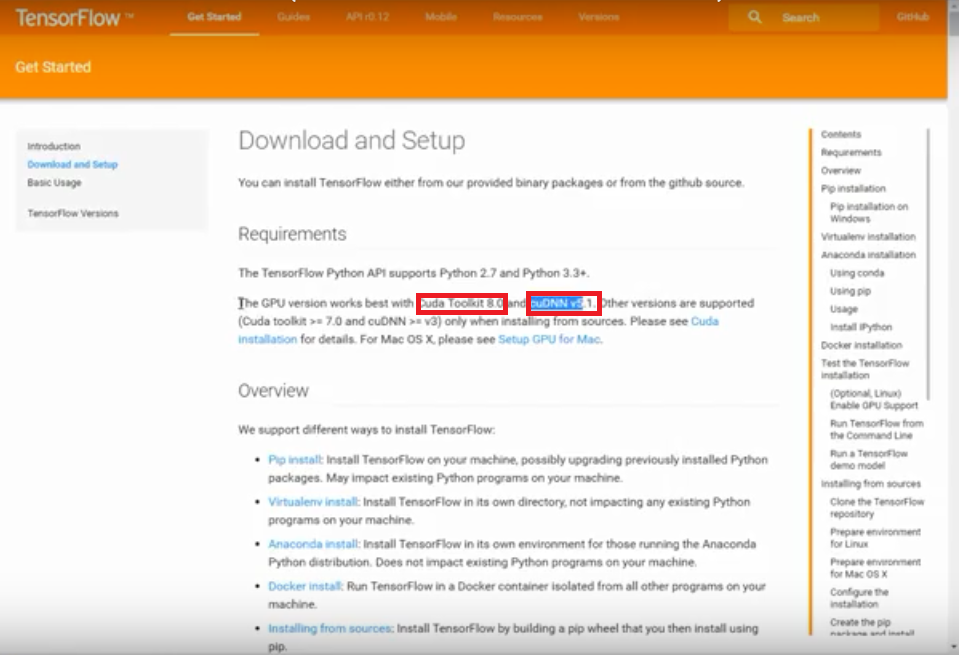Viewport: 959px width, 655px height.
Task: Select TensorFlow Versions in left sidebar
Action: click(x=73, y=213)
